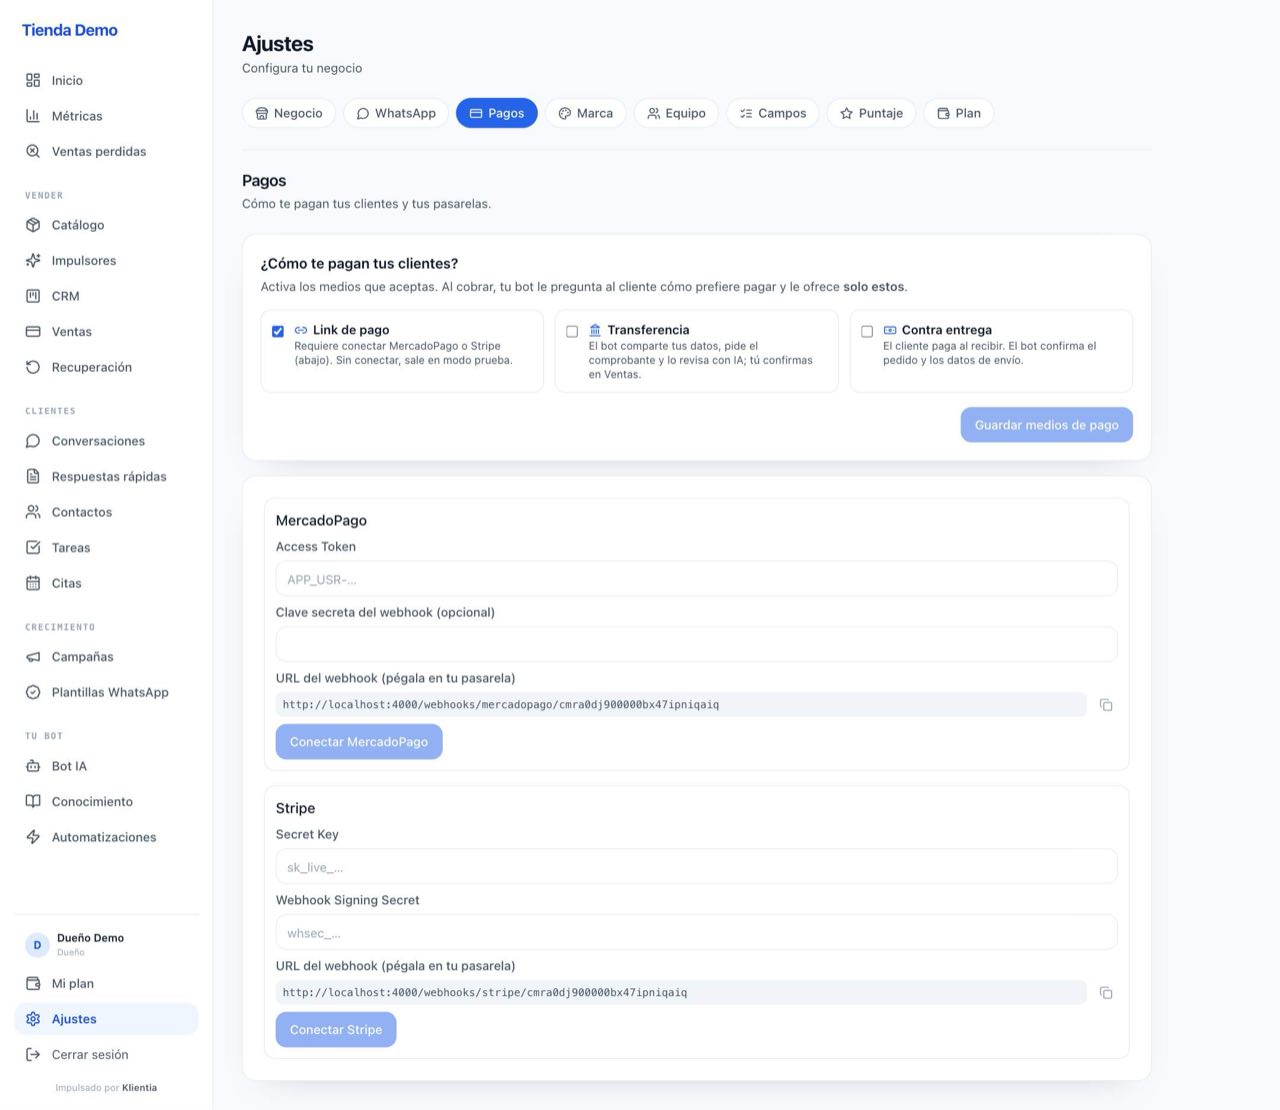
Task: Click the Campañas megaphone icon
Action: click(x=33, y=657)
